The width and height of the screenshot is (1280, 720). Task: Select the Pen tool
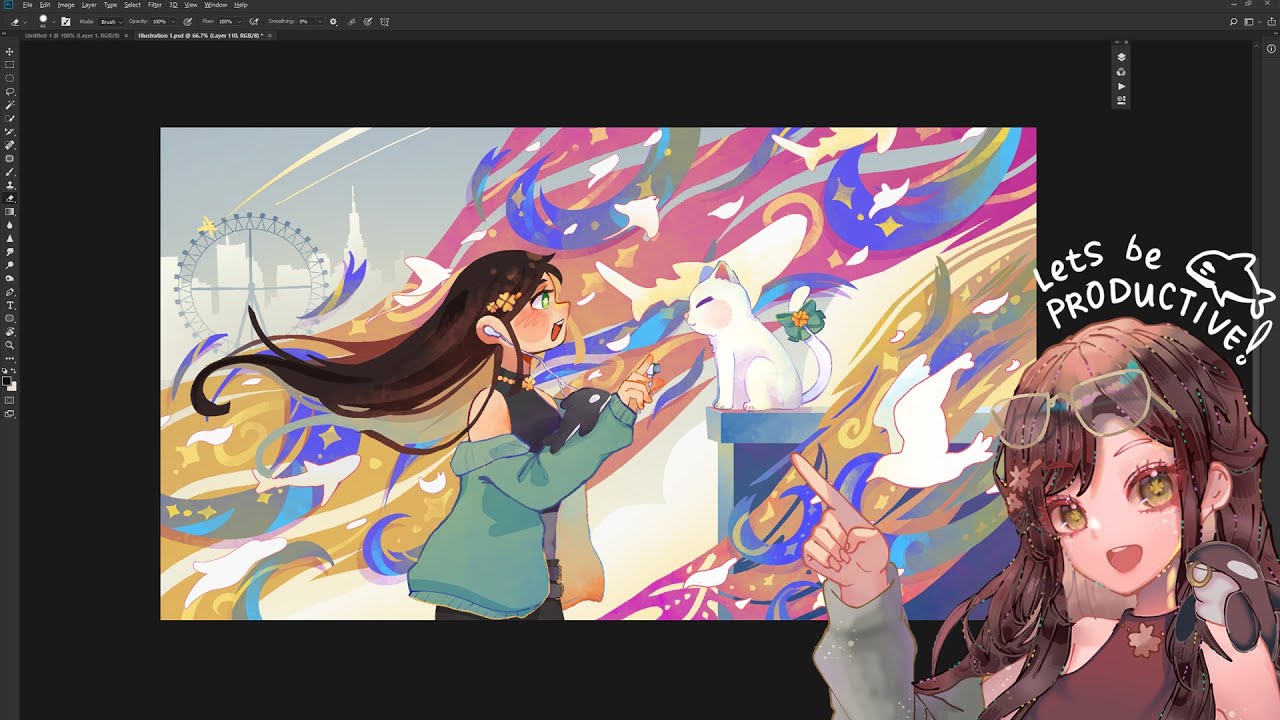pos(10,292)
